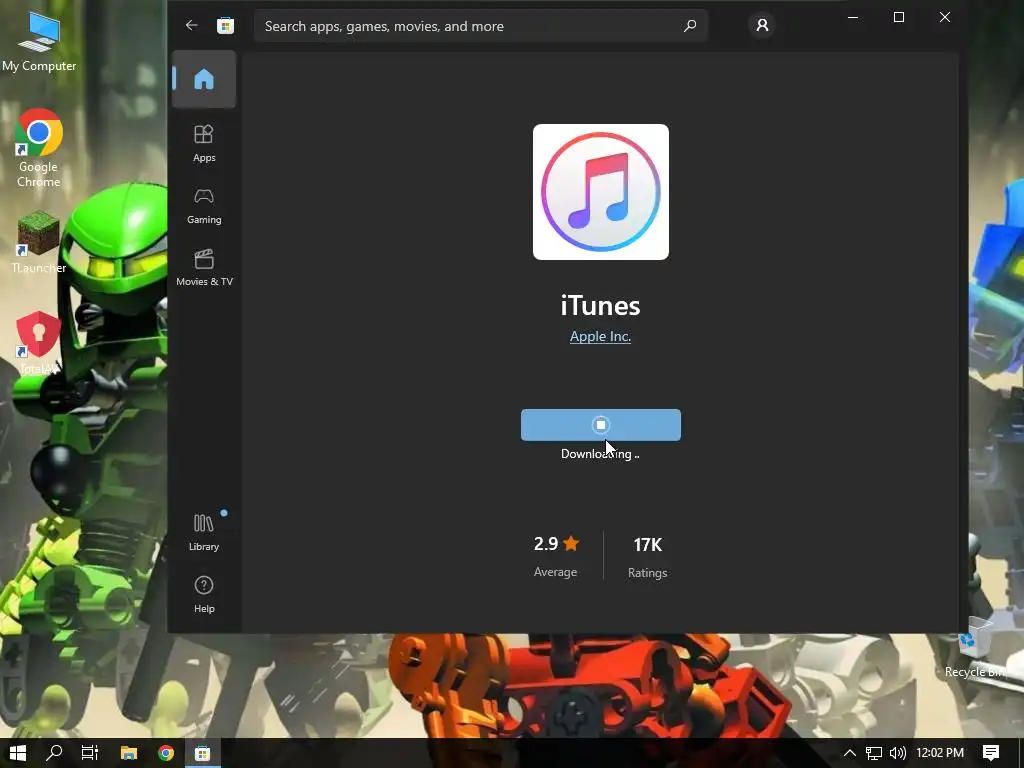Open the Apps section in sidebar

click(204, 143)
